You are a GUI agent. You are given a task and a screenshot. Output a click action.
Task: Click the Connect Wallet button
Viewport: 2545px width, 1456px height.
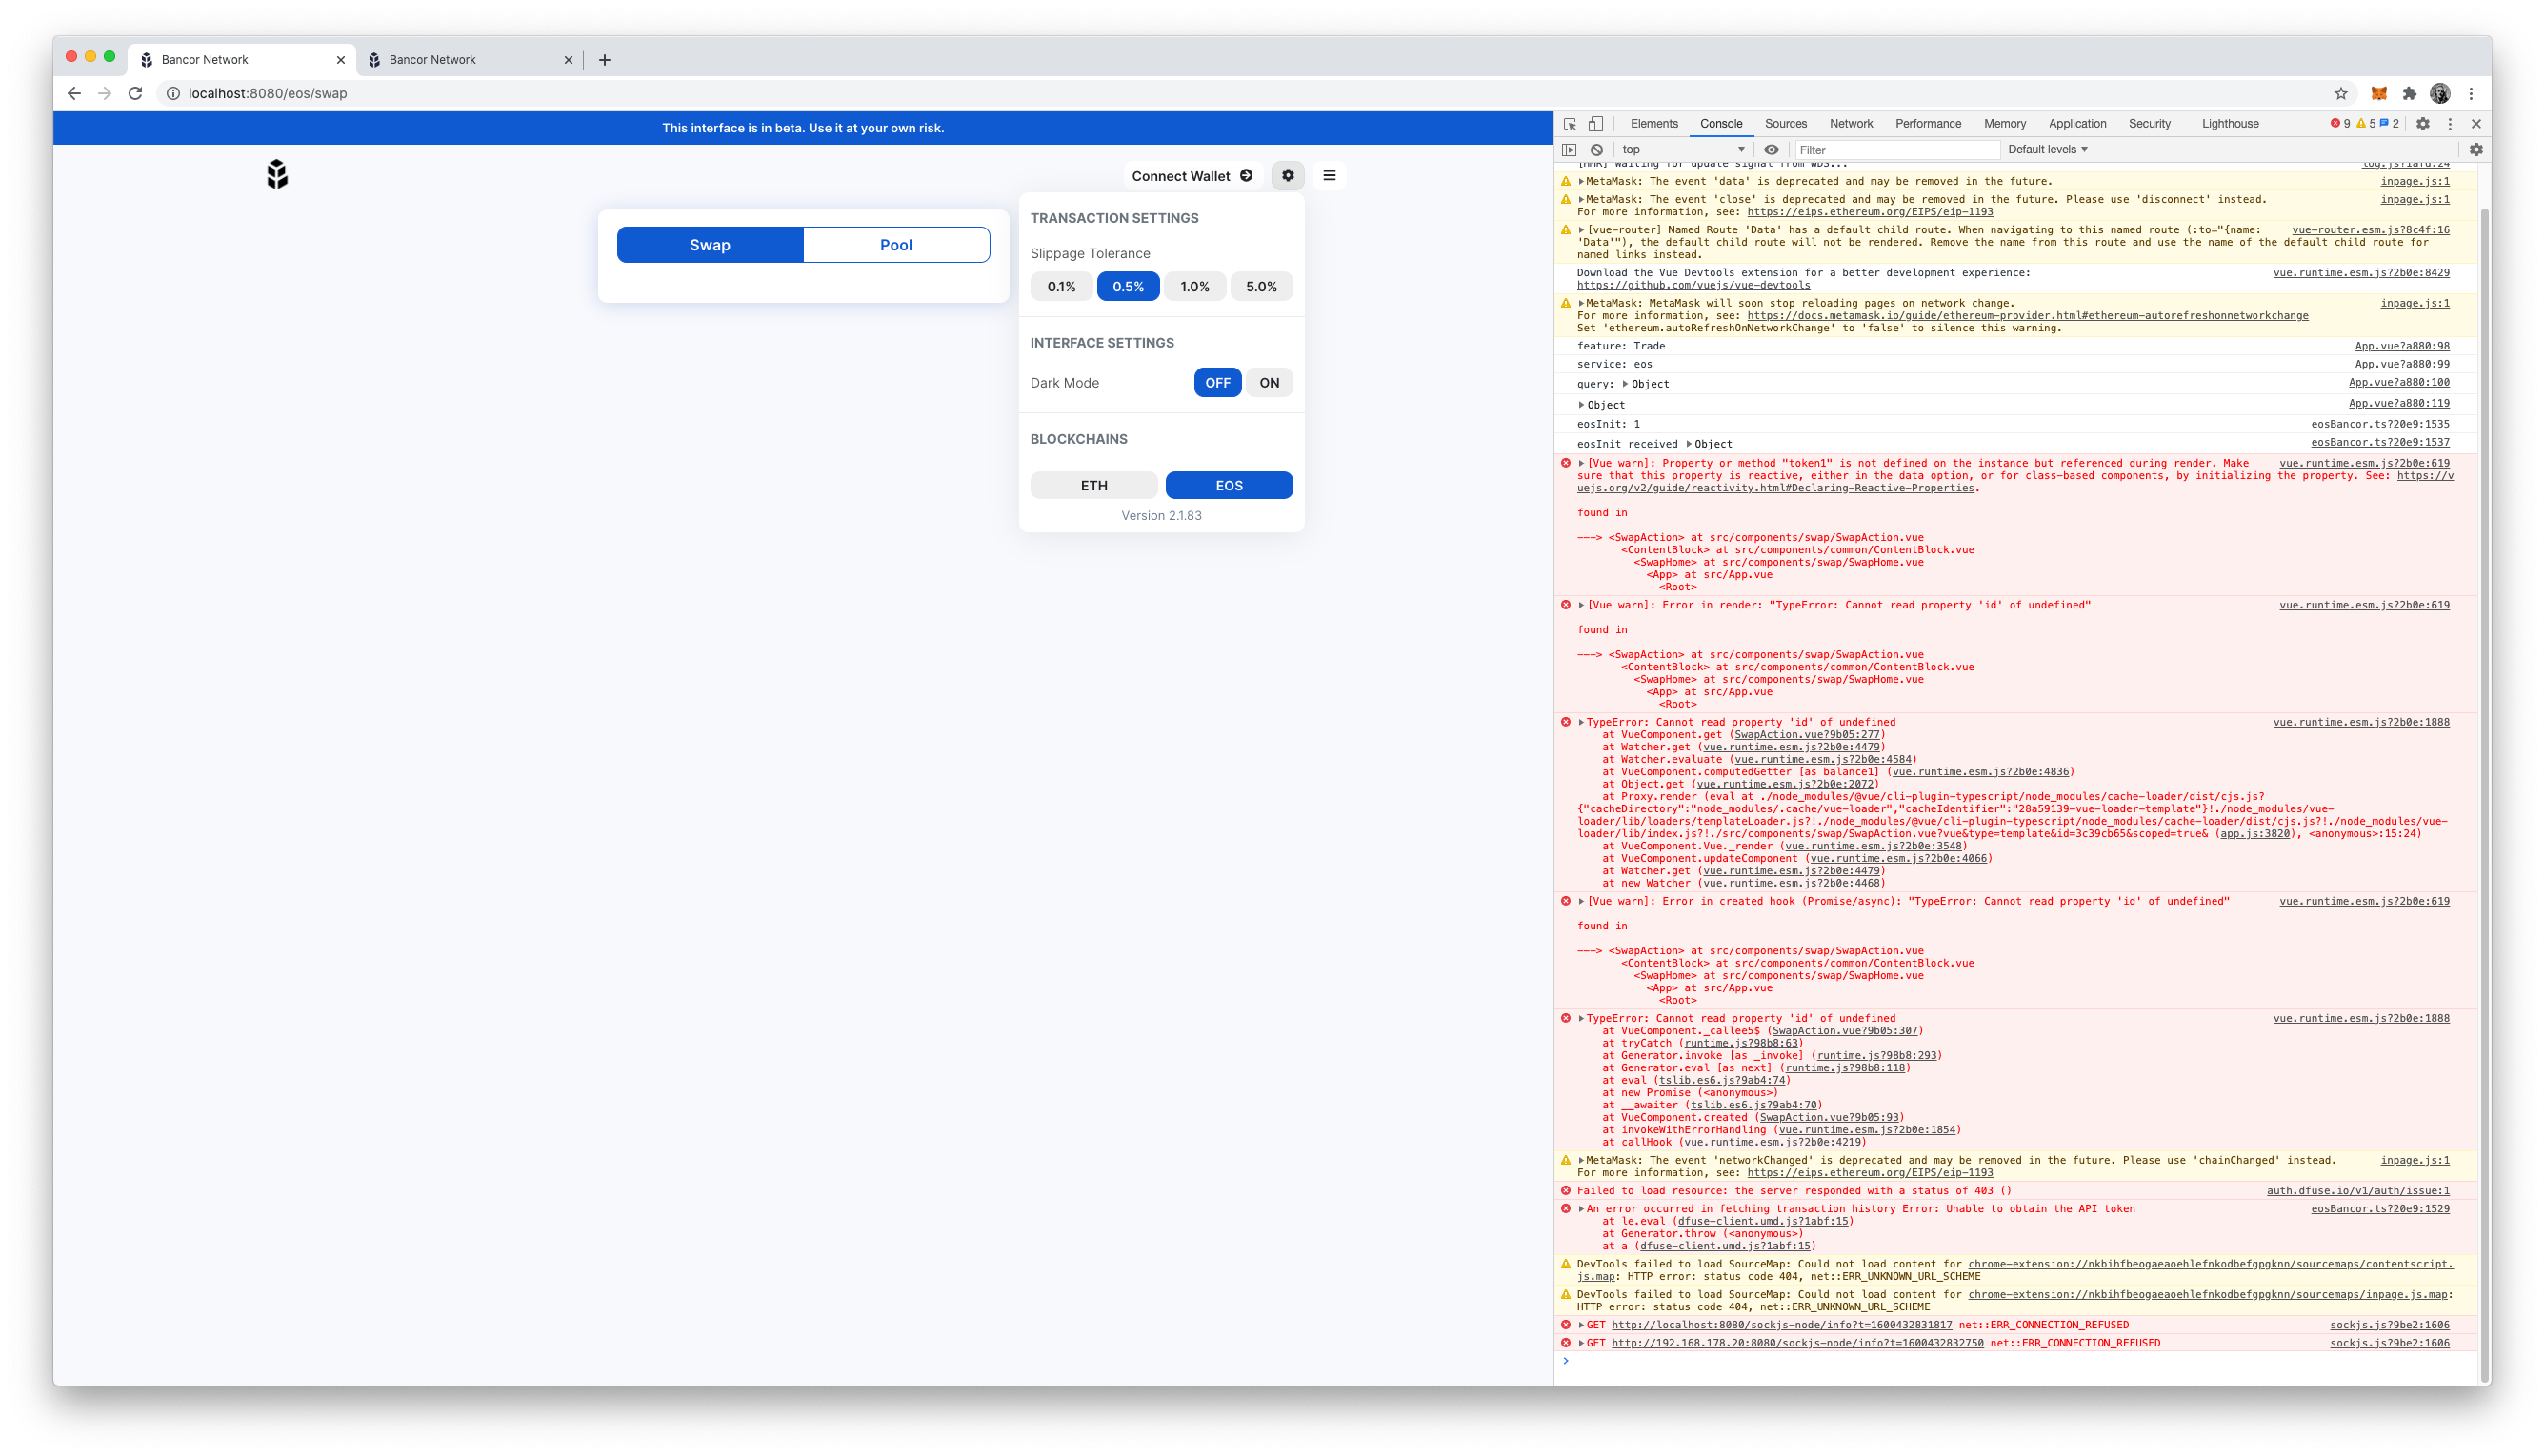click(1191, 175)
